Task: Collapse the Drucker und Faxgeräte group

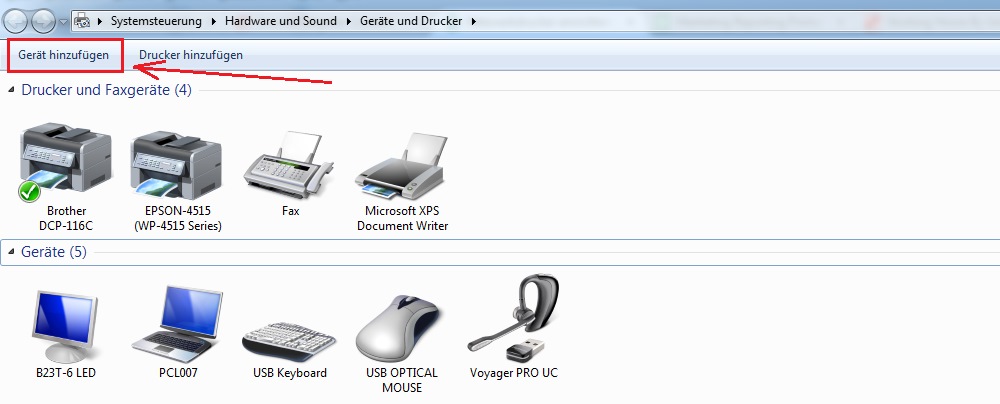Action: [12, 91]
